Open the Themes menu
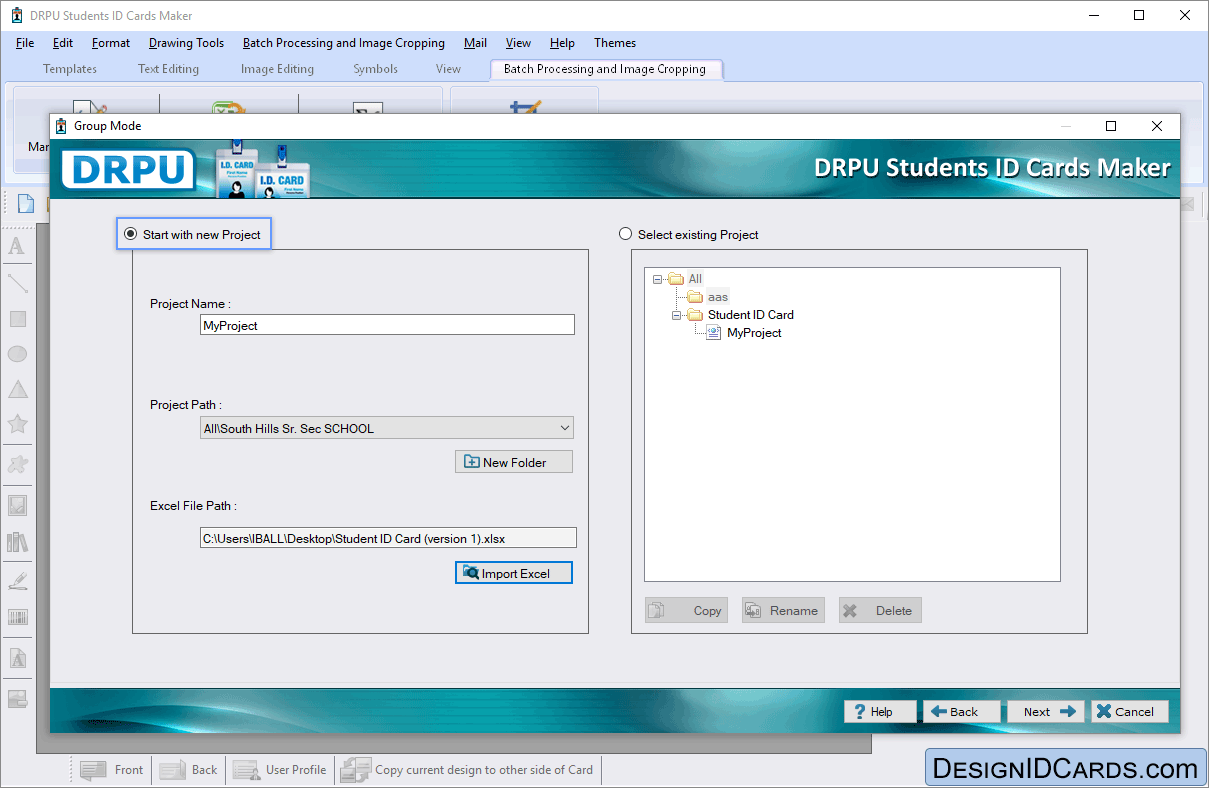Viewport: 1209px width, 788px height. click(x=615, y=43)
